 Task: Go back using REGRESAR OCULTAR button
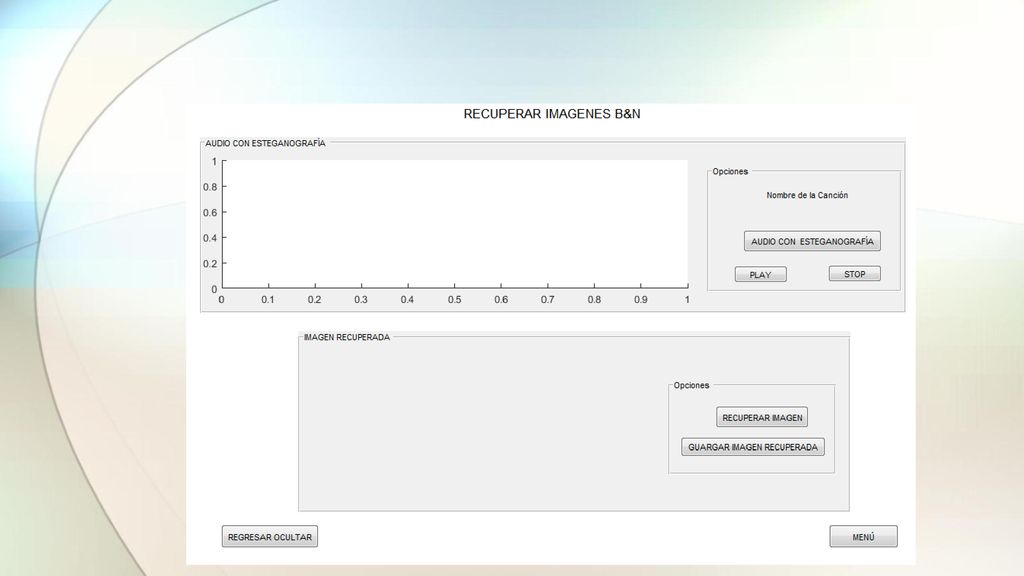click(270, 537)
